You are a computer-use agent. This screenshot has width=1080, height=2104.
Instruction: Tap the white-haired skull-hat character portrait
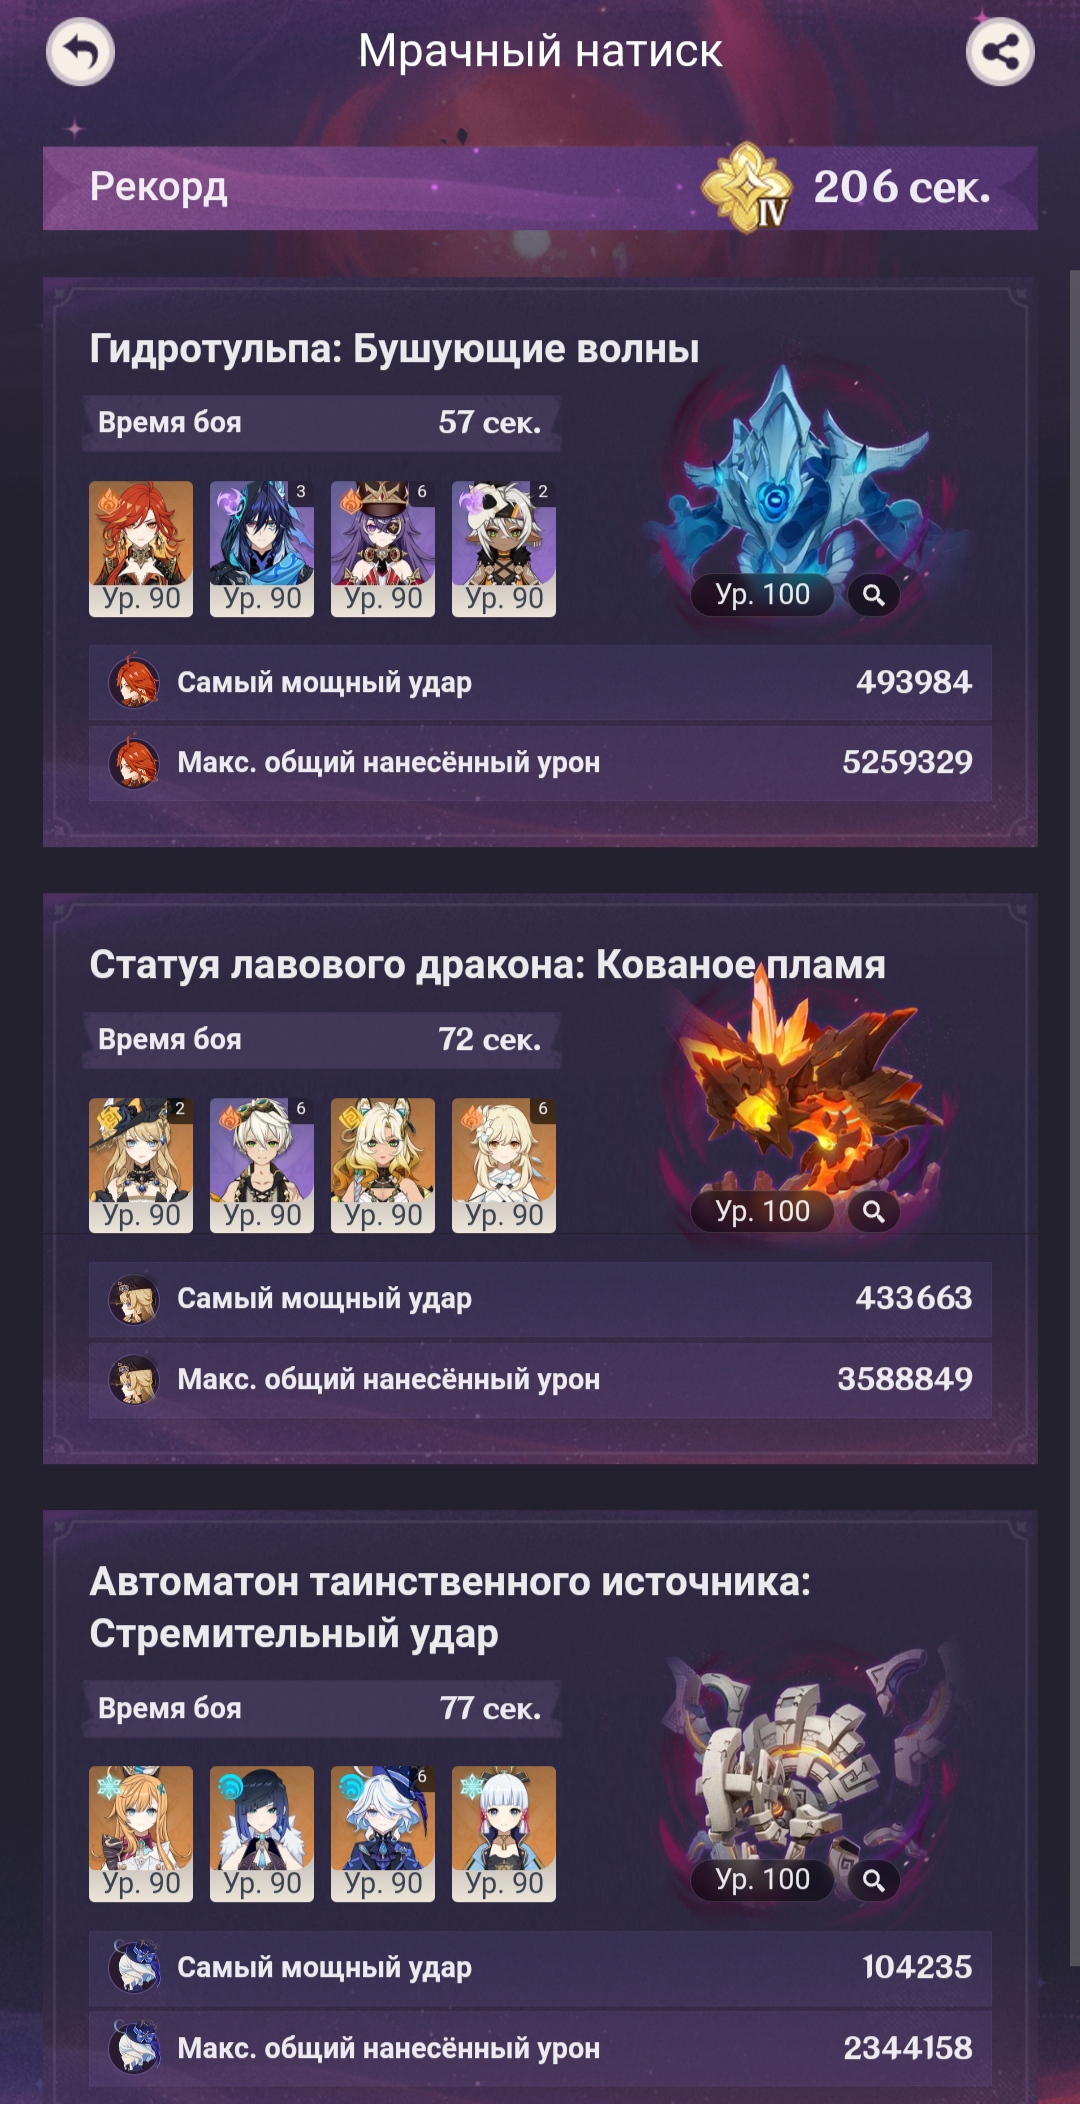pyautogui.click(x=504, y=549)
